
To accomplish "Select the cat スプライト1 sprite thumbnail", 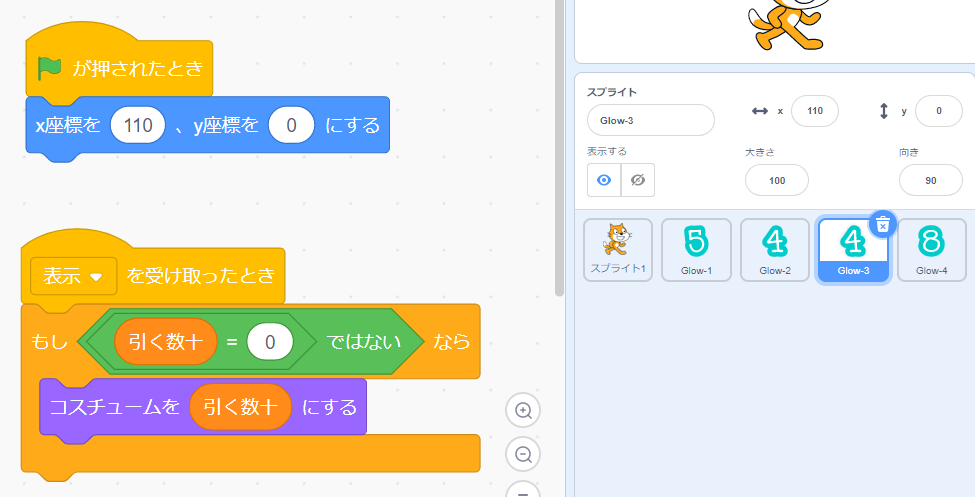I will [618, 250].
